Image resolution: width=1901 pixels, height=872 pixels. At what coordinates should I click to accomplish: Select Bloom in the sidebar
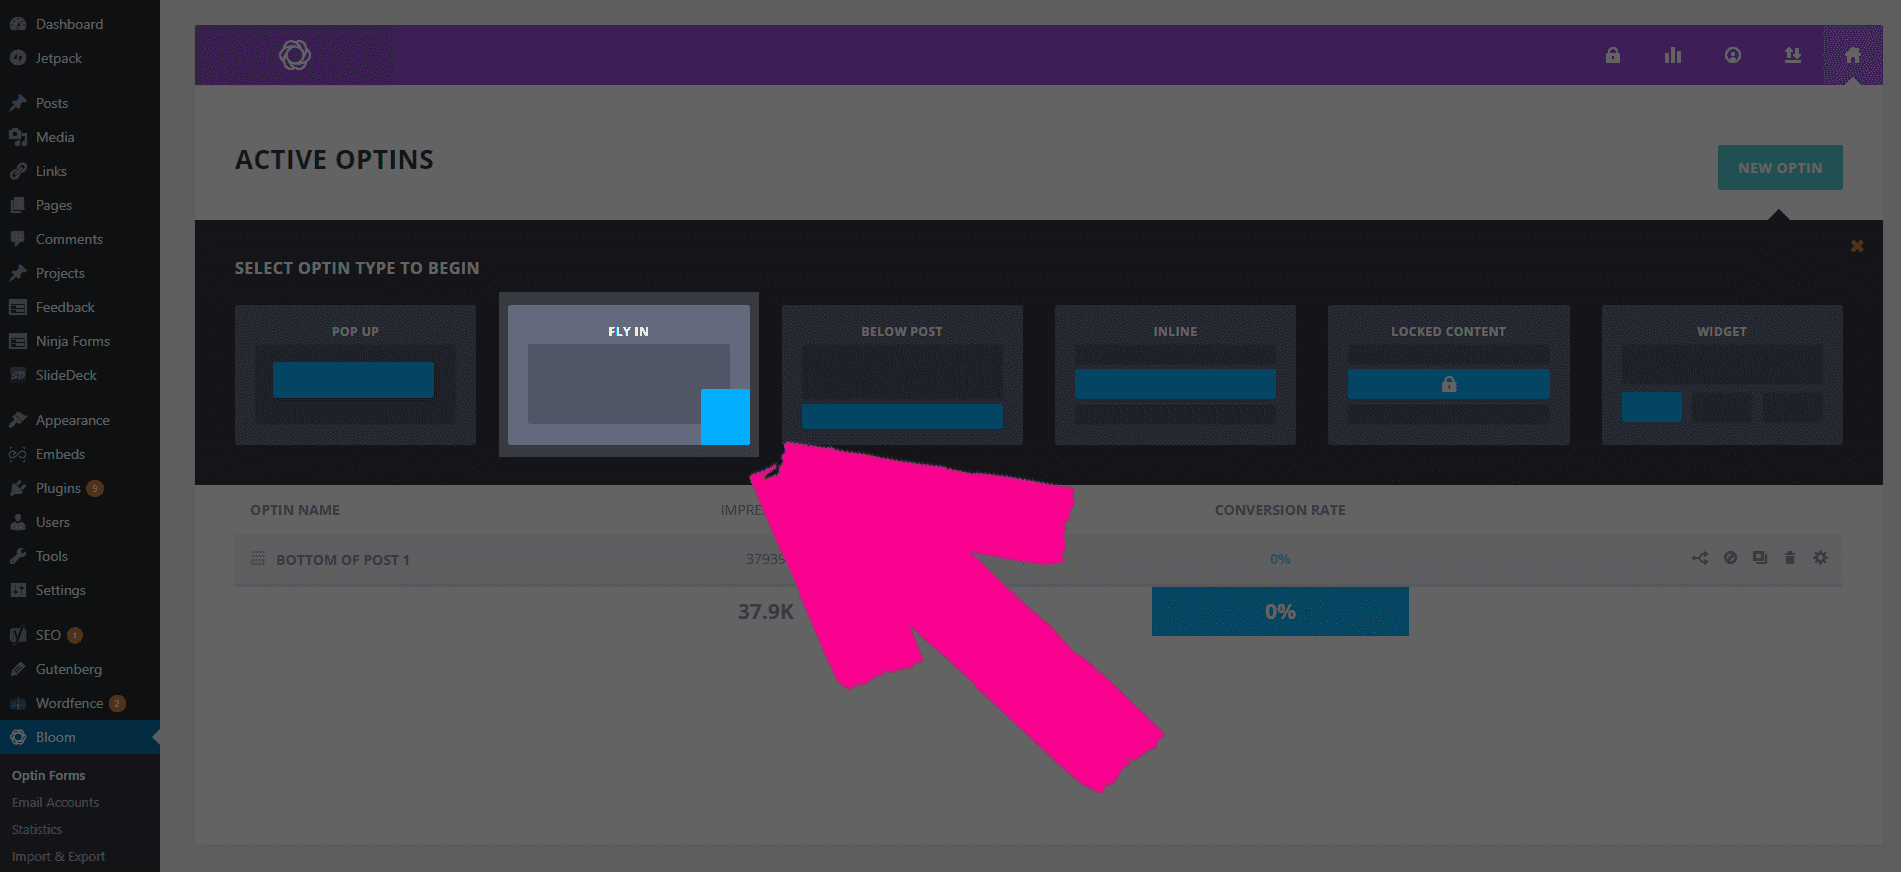(80, 737)
